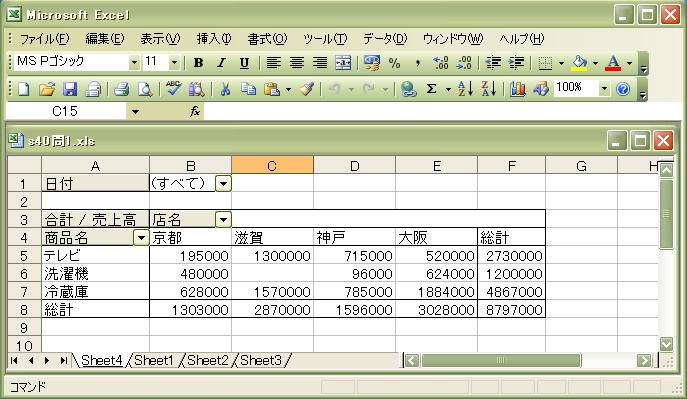Expand font color options arrow
This screenshot has width=687, height=399.
[x=629, y=63]
